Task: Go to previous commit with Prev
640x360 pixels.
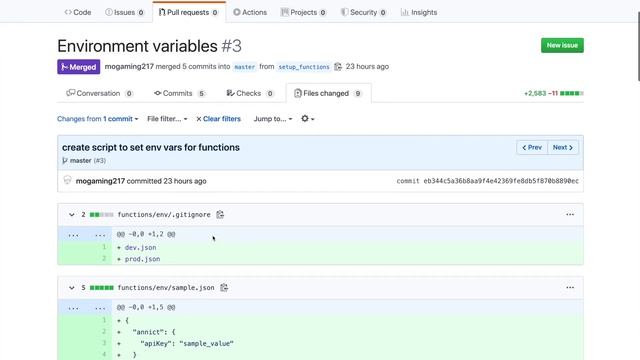Action: [532, 147]
